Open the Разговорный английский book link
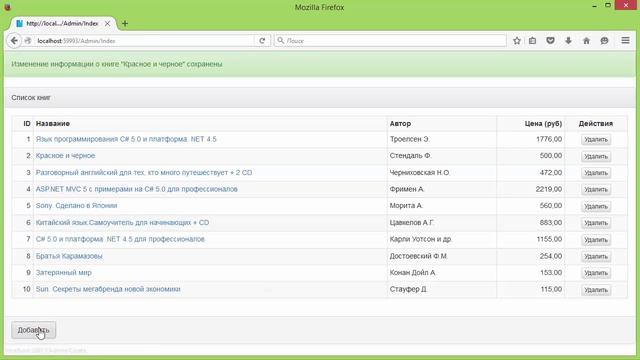The image size is (640, 360). pyautogui.click(x=144, y=172)
